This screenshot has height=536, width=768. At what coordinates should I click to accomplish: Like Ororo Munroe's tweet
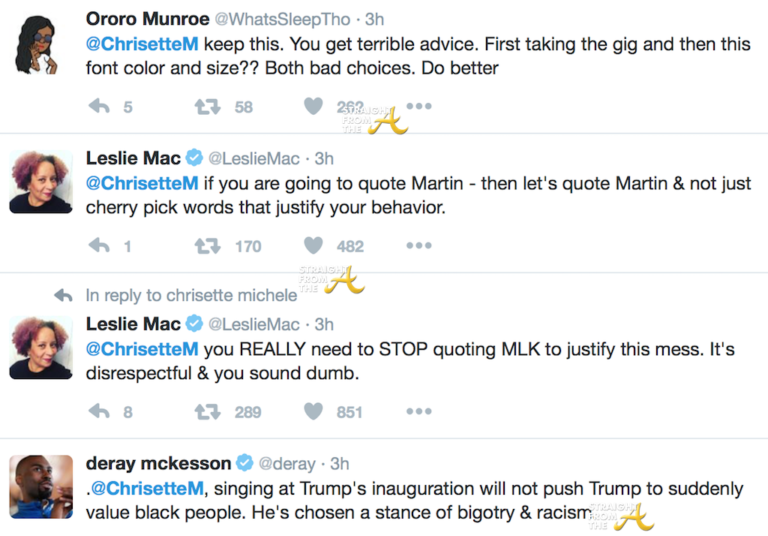tap(313, 107)
